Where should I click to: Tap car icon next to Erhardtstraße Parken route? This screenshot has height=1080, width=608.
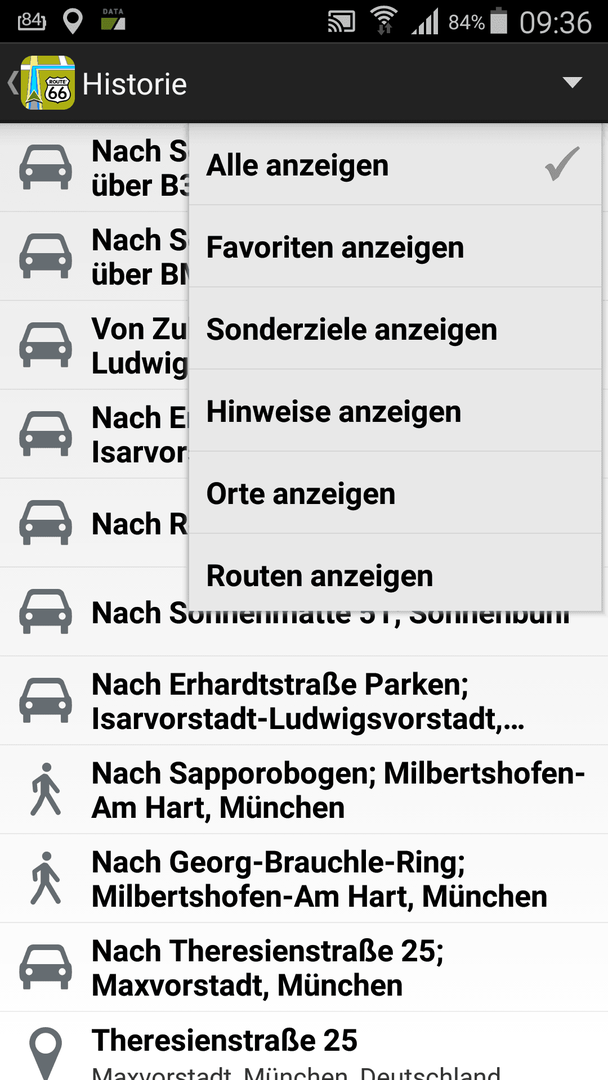45,700
